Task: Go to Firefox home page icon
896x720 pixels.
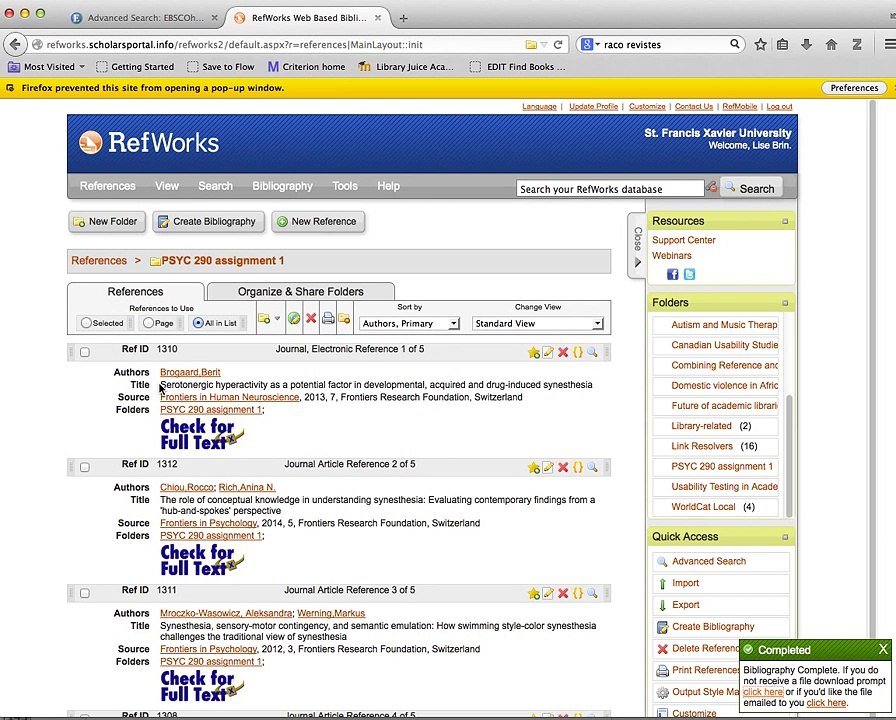Action: pos(831,45)
